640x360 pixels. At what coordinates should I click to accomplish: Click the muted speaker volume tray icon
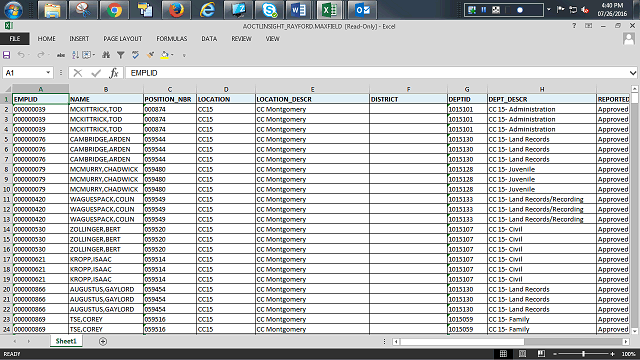point(585,10)
